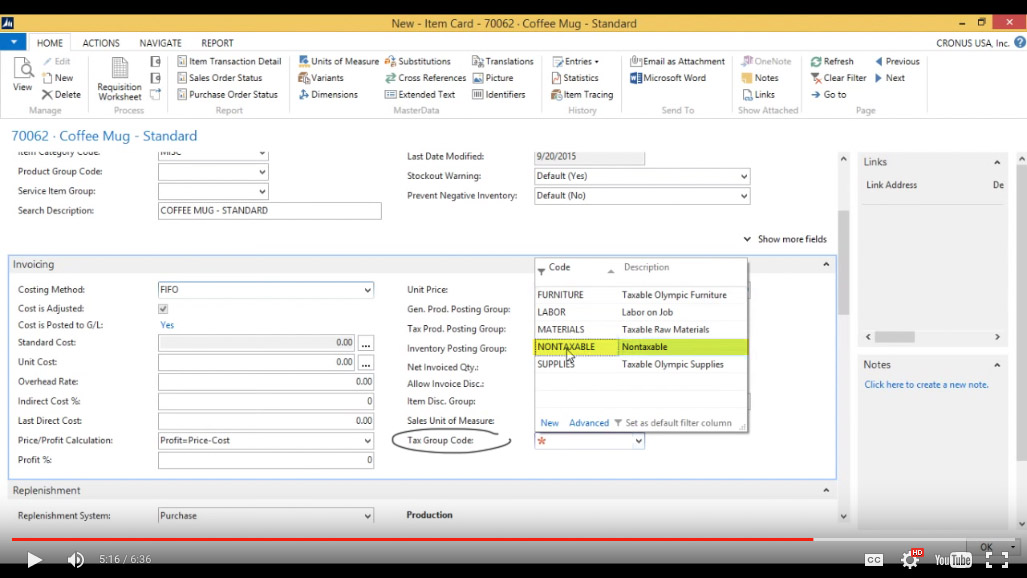
Task: Open the View item button
Action: 22,75
